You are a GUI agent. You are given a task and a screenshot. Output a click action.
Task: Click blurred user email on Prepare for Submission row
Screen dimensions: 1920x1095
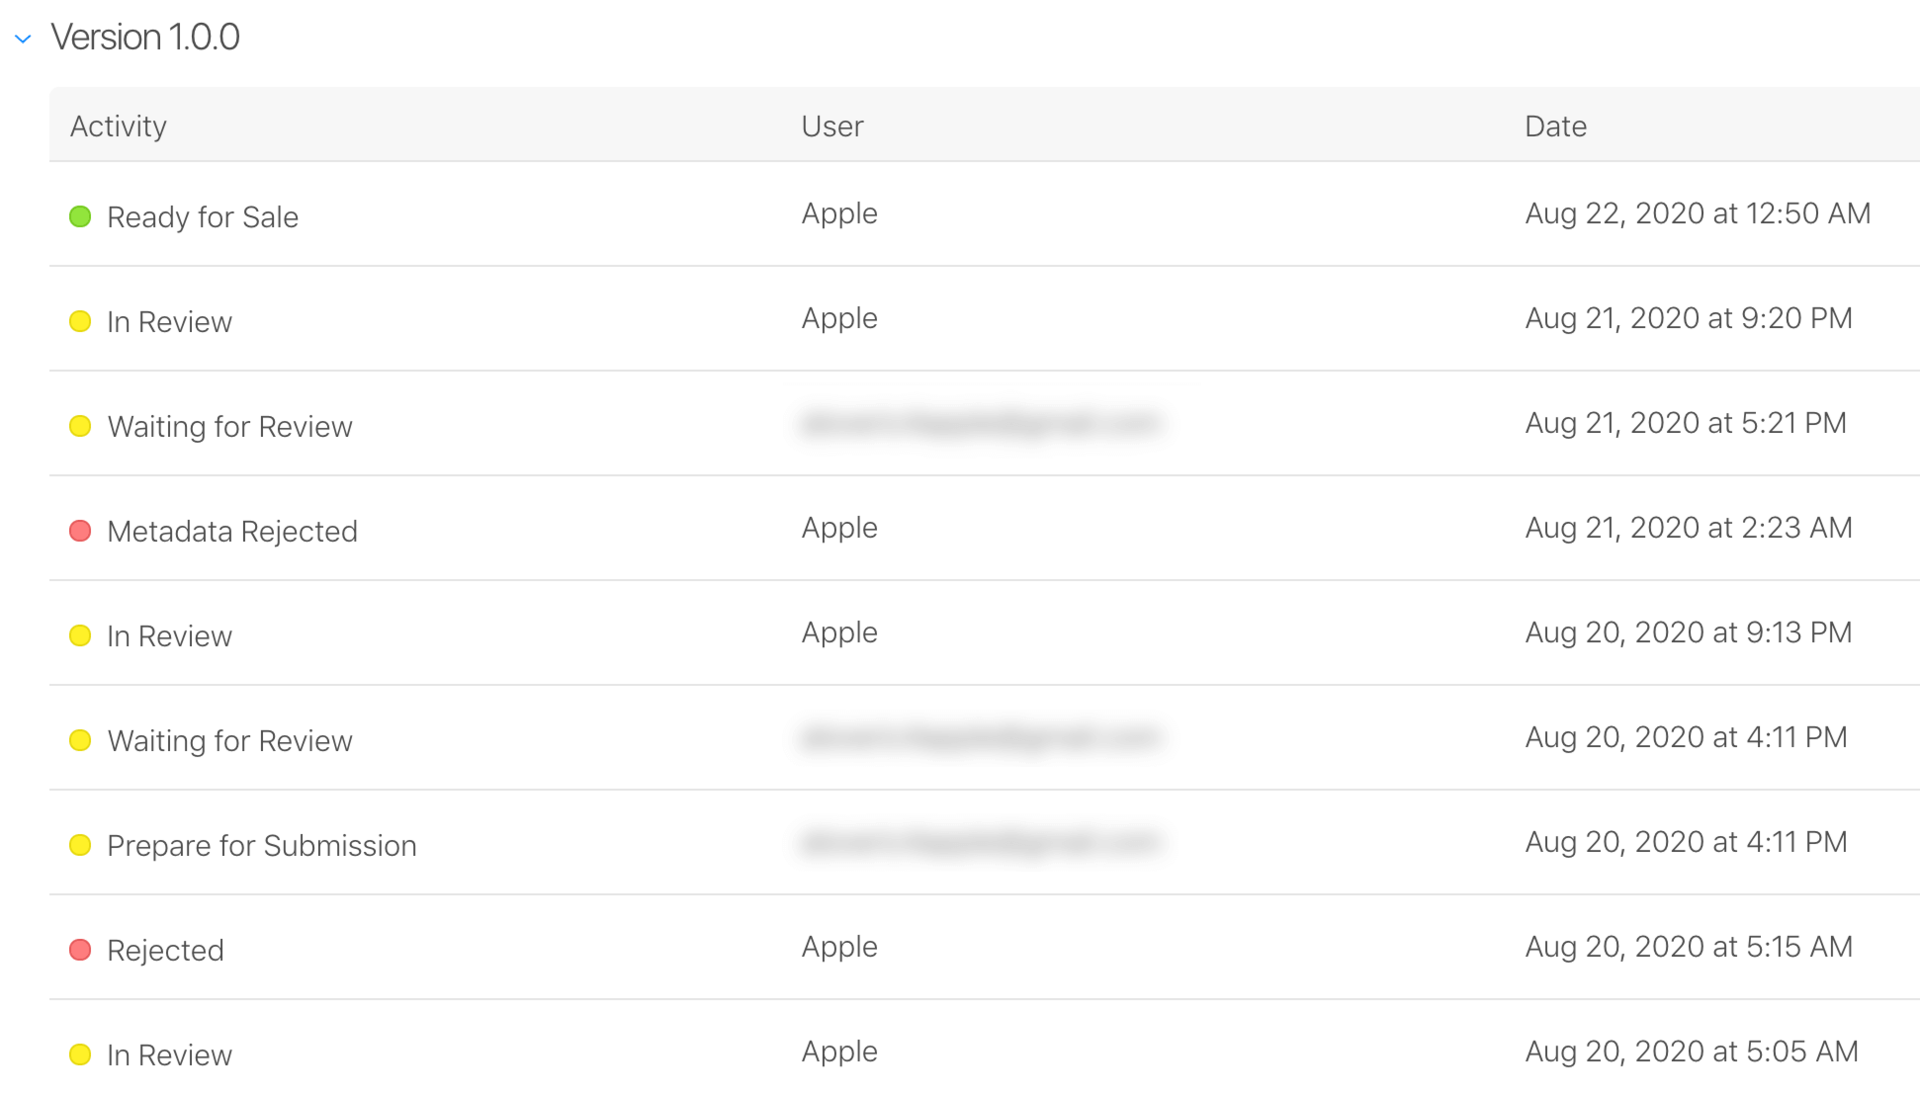point(980,843)
